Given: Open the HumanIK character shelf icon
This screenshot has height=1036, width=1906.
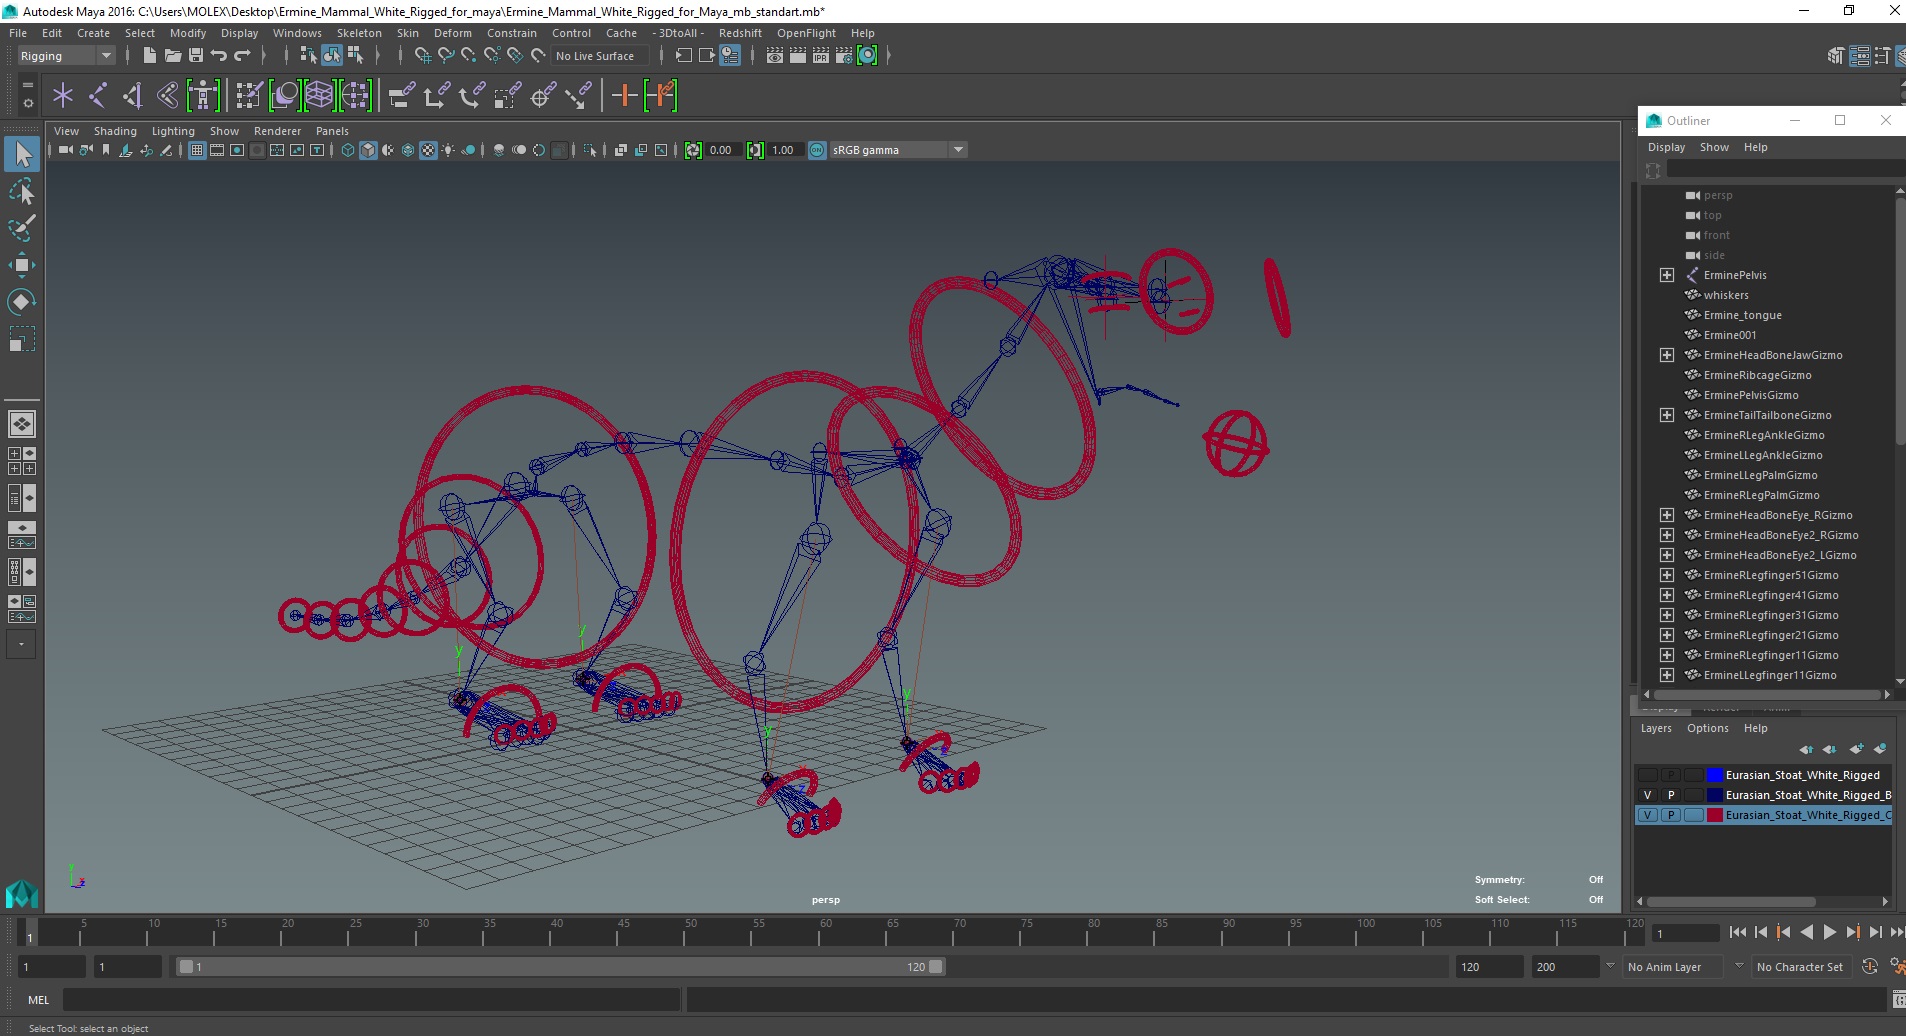Looking at the screenshot, I should point(203,96).
